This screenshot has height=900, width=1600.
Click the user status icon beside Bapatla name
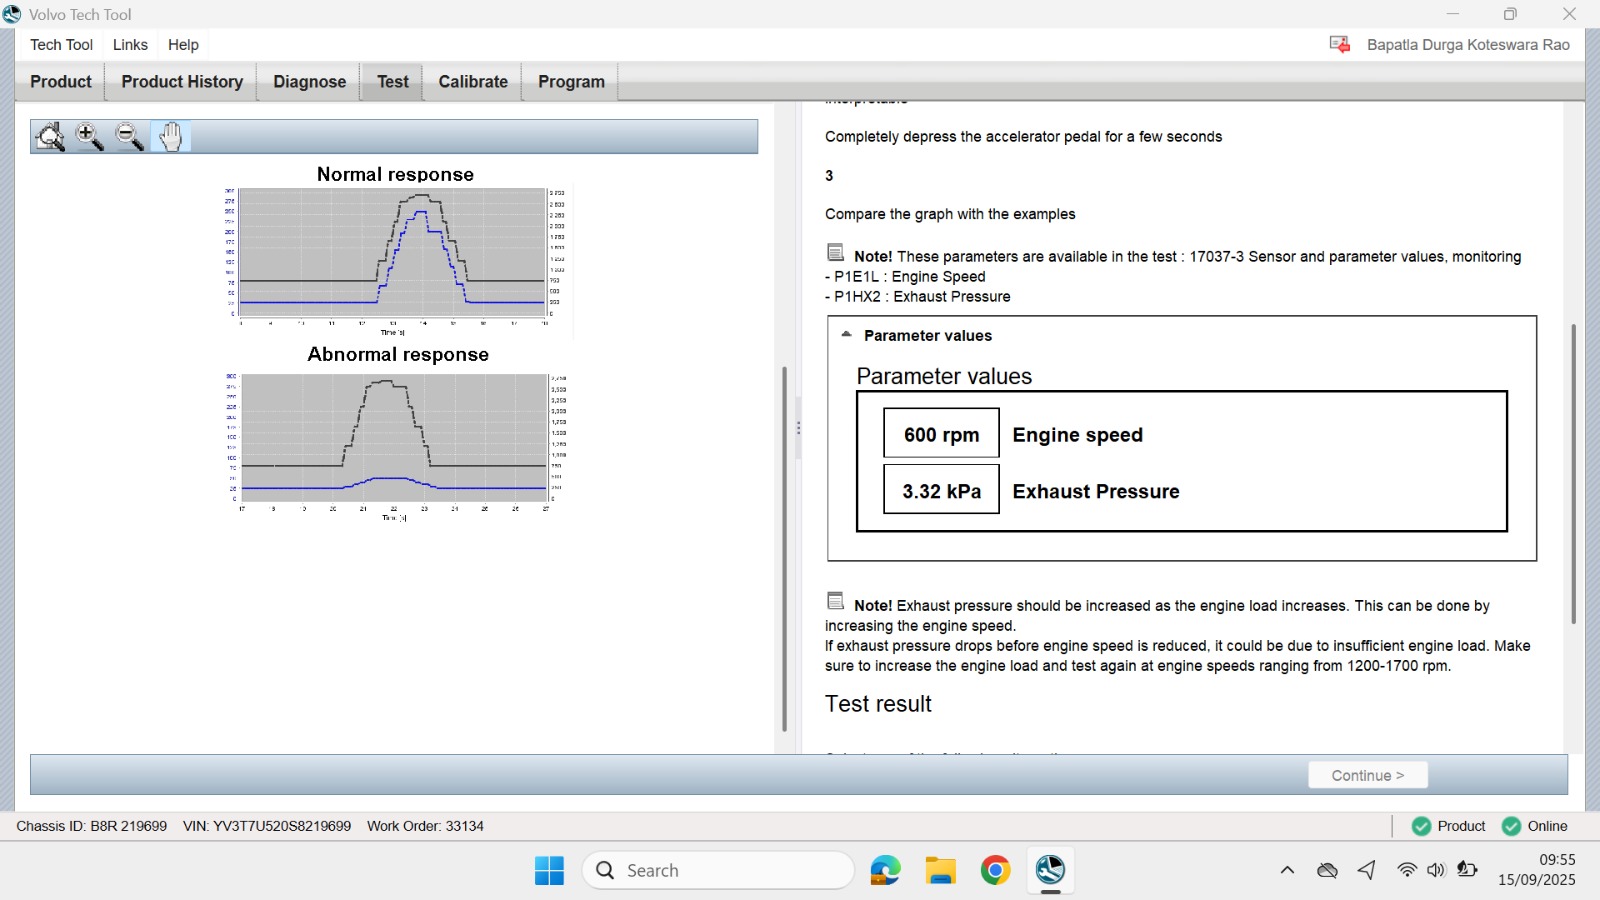coord(1340,44)
